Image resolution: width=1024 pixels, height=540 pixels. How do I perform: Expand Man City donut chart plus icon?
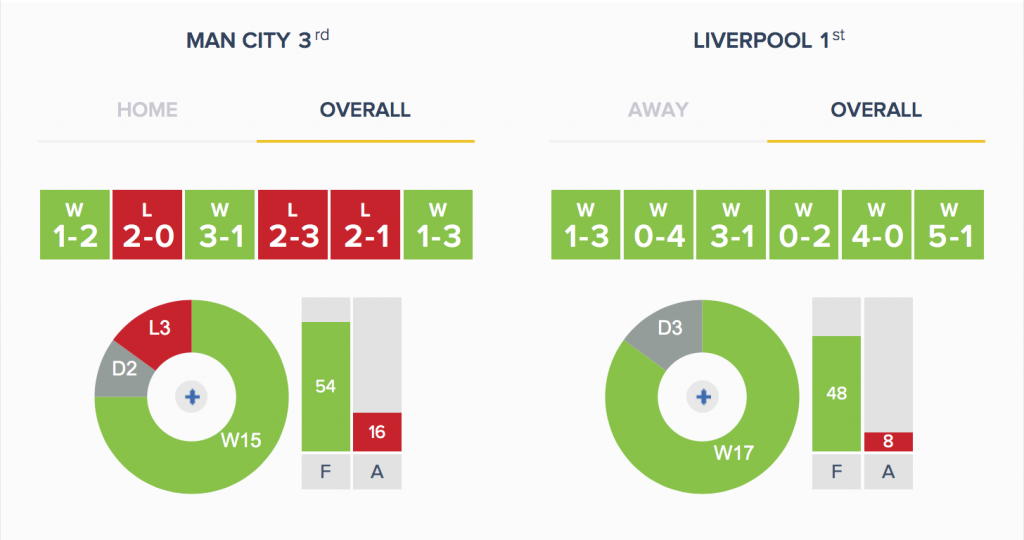point(191,396)
